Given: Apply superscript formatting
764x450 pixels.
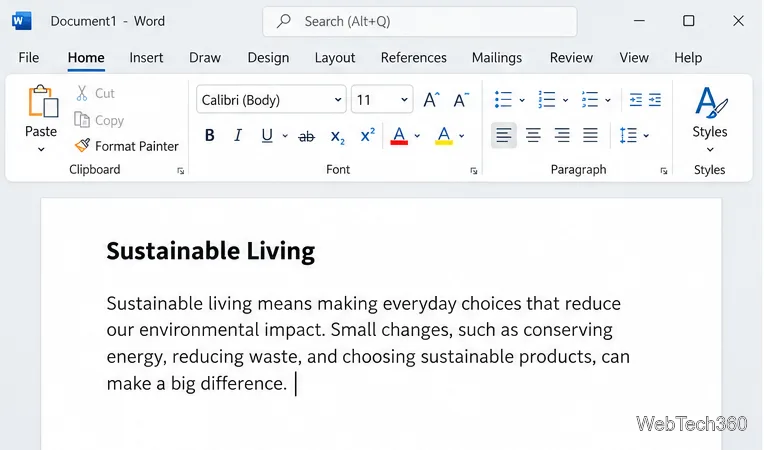Looking at the screenshot, I should 367,135.
